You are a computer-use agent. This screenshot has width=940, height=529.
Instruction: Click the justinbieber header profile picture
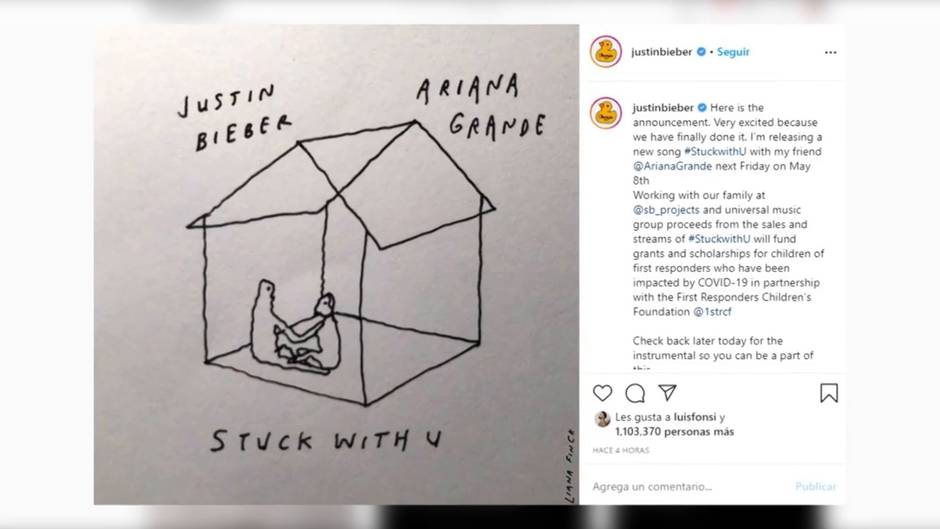coord(605,52)
